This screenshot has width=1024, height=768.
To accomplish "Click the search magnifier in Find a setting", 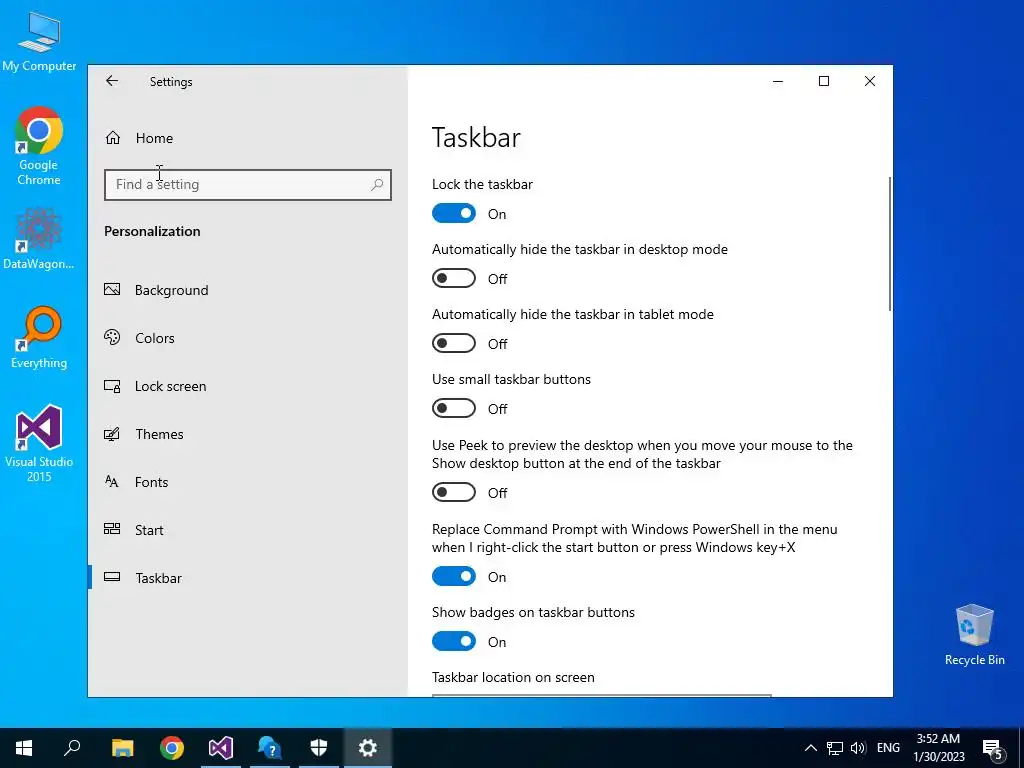I will (x=377, y=185).
